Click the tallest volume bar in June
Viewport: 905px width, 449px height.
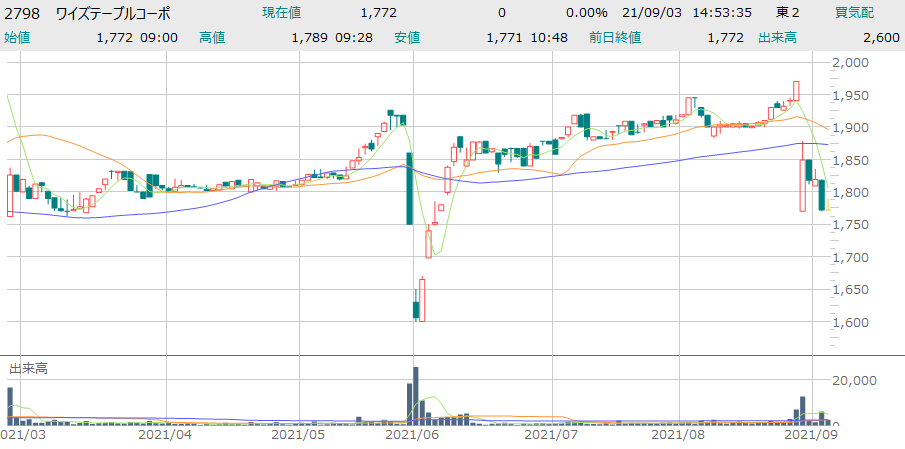coord(415,395)
